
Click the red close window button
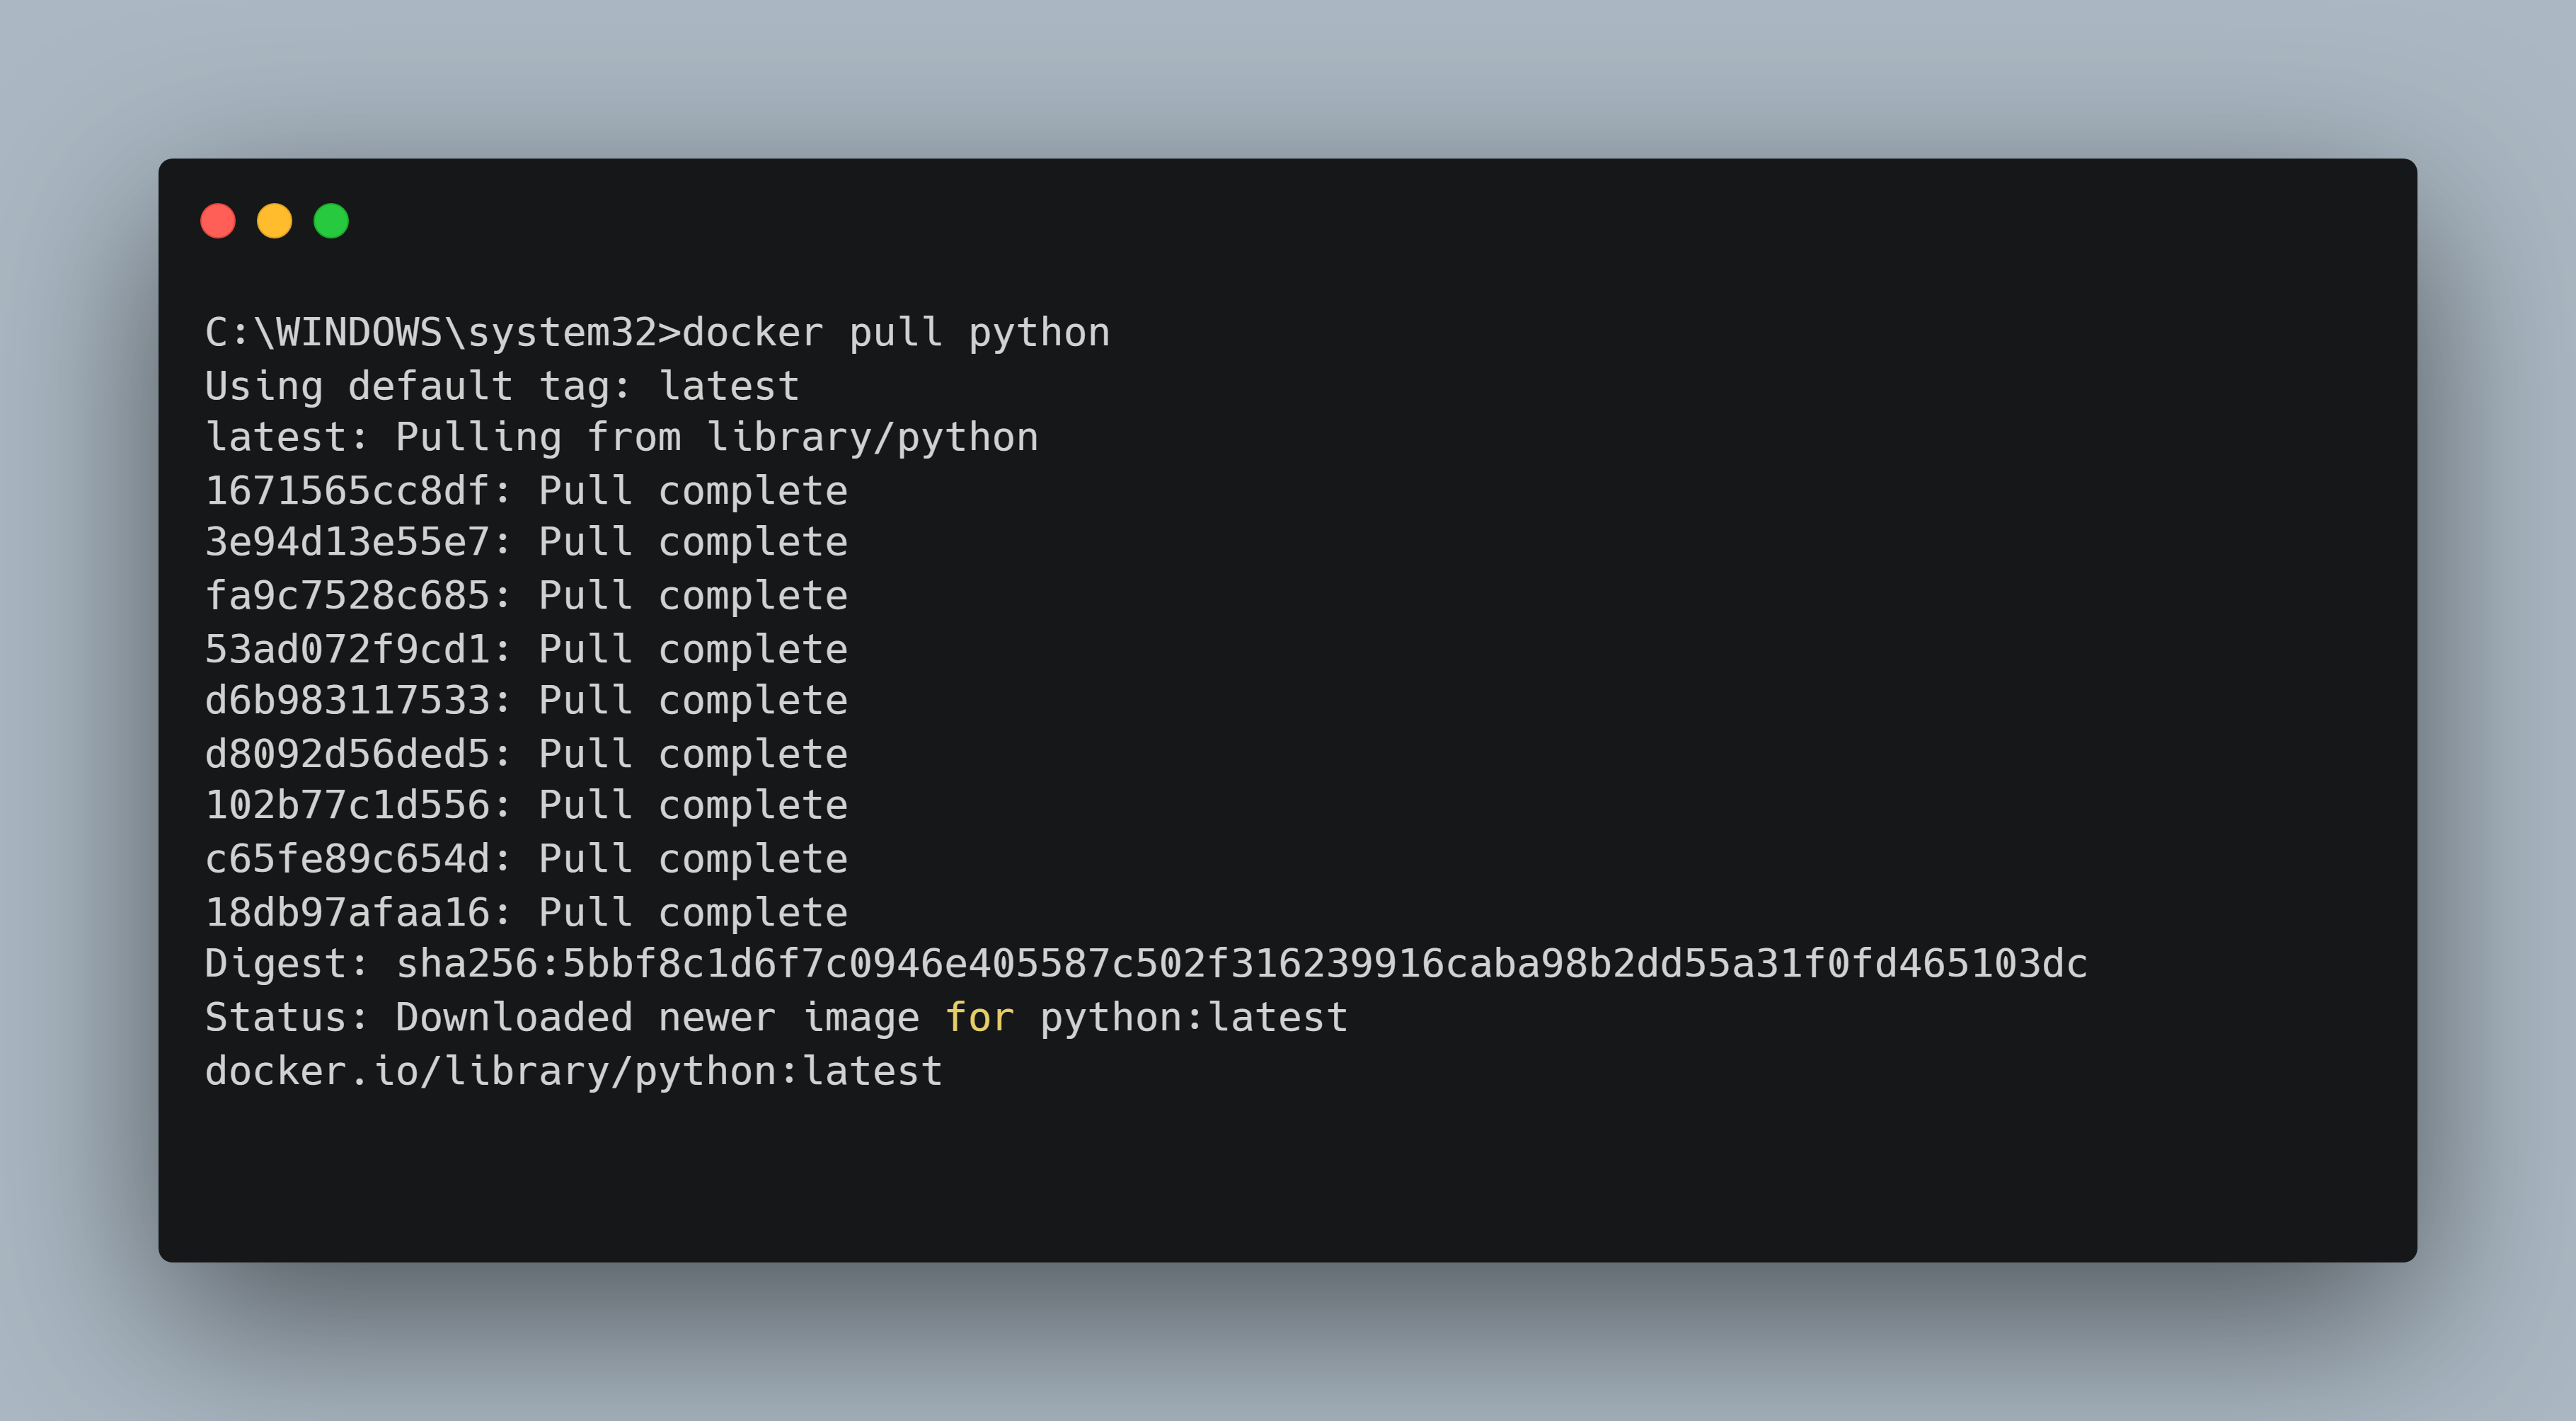[x=218, y=221]
